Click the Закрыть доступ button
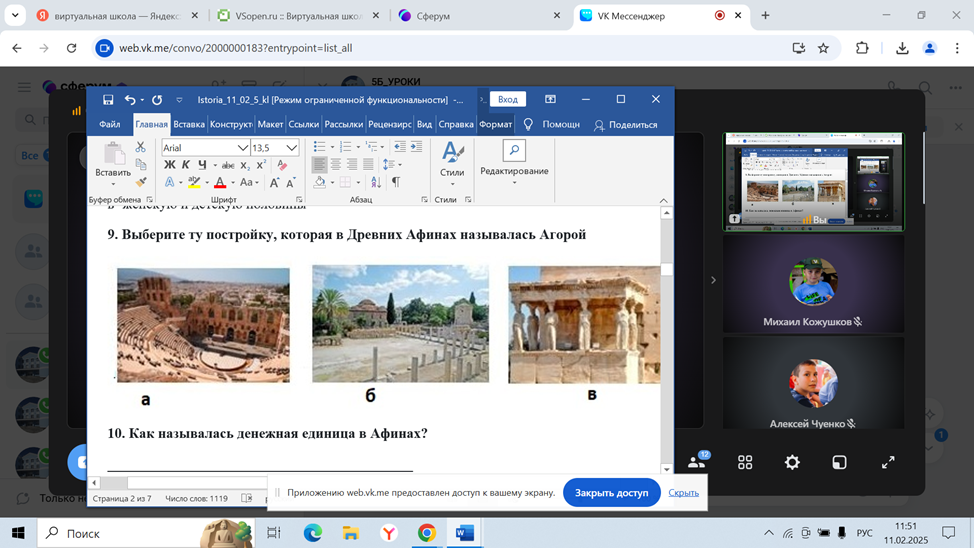 611,493
